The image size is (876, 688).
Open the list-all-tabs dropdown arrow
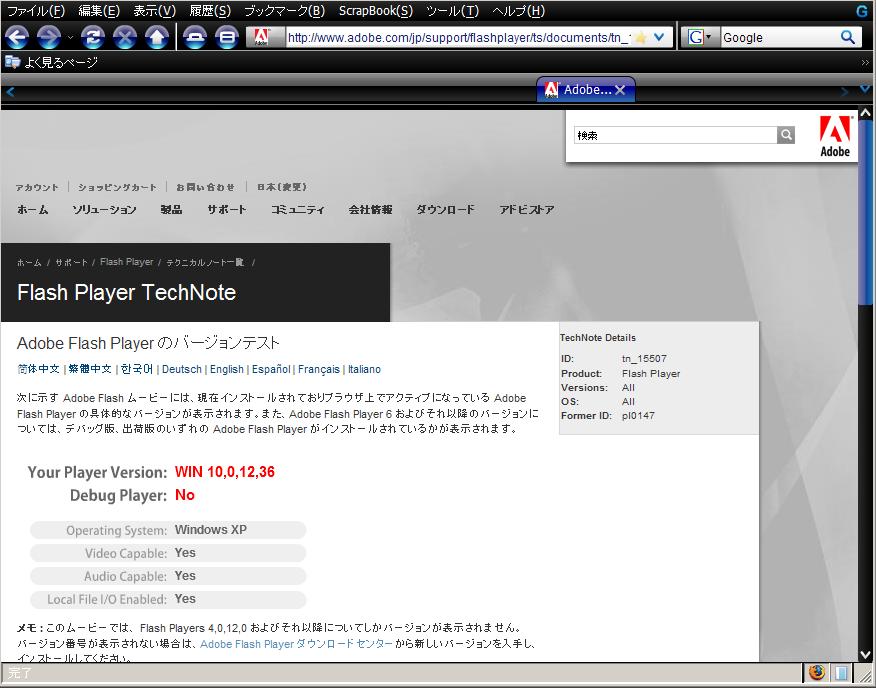pos(865,89)
